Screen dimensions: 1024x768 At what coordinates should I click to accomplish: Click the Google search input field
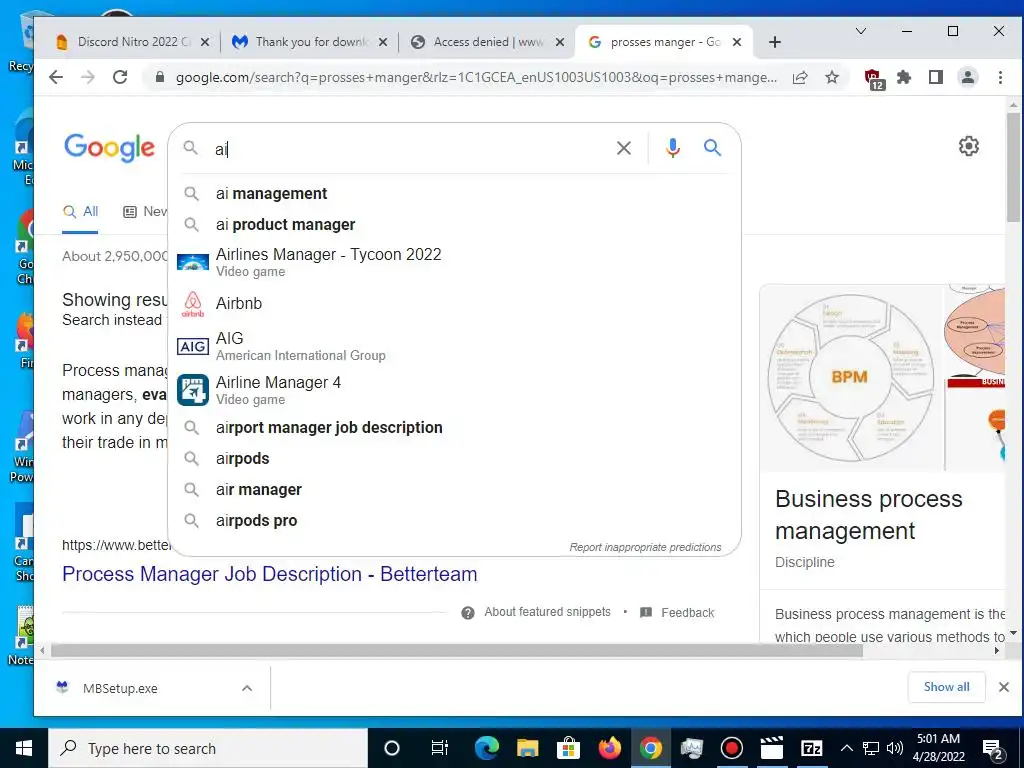click(x=411, y=149)
